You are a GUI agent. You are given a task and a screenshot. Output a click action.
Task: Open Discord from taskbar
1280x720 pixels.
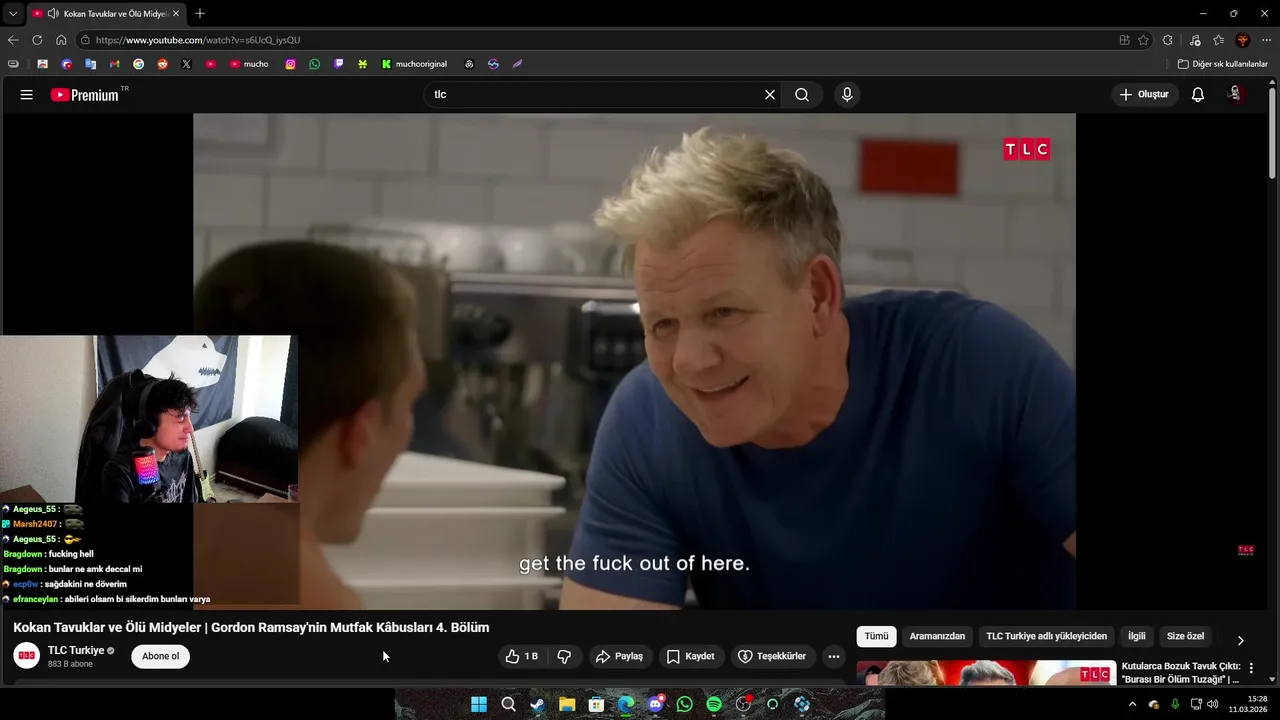[x=655, y=704]
